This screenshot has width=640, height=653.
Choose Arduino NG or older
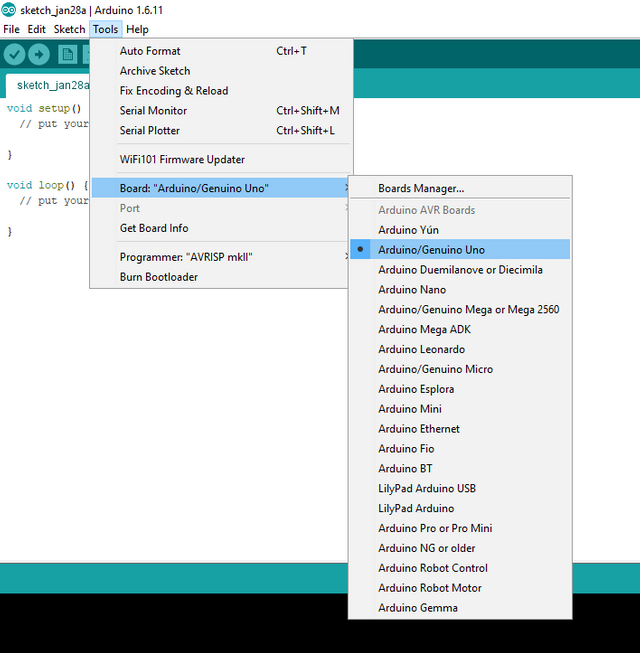tap(460, 548)
